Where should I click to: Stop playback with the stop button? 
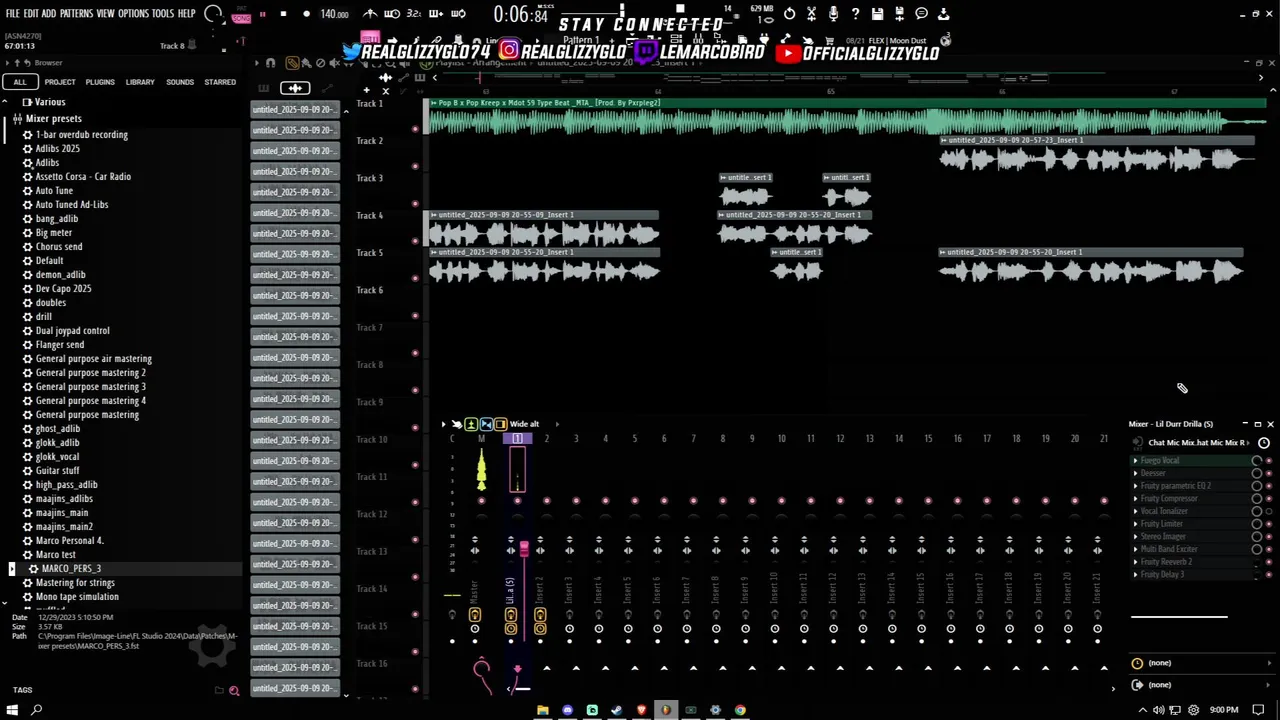pos(283,14)
